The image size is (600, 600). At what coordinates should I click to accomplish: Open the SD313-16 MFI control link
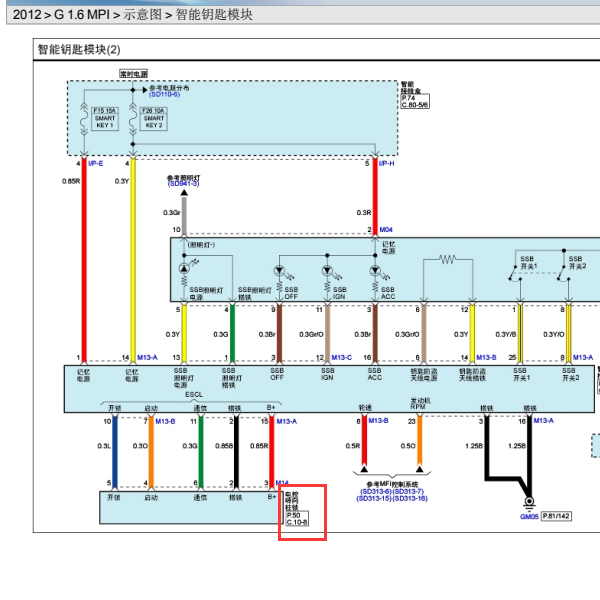410,499
